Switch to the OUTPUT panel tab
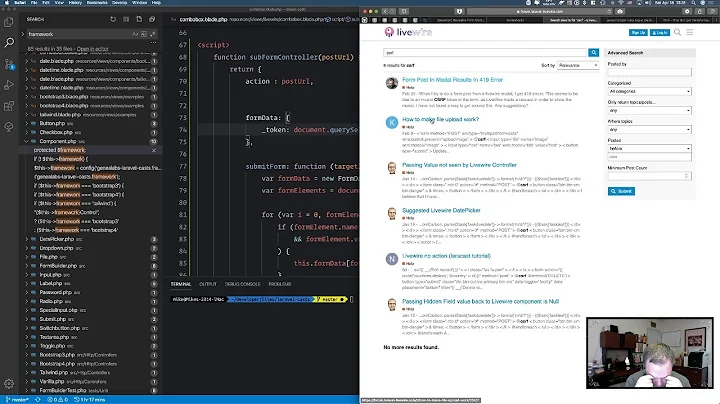The image size is (720, 404). (208, 284)
